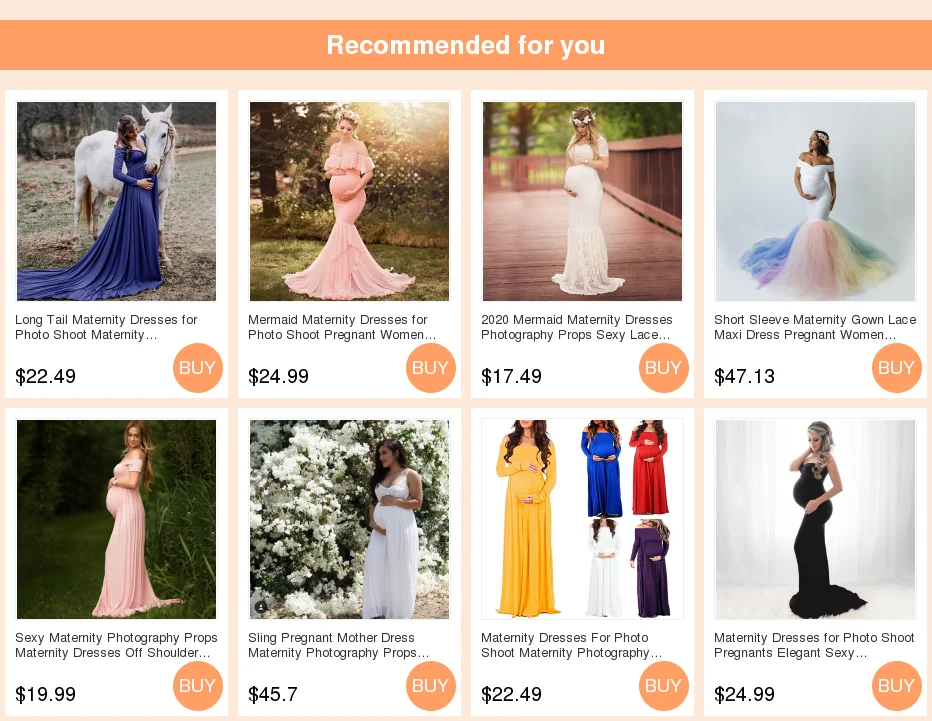Open black mermaid dress photo

[x=816, y=520]
